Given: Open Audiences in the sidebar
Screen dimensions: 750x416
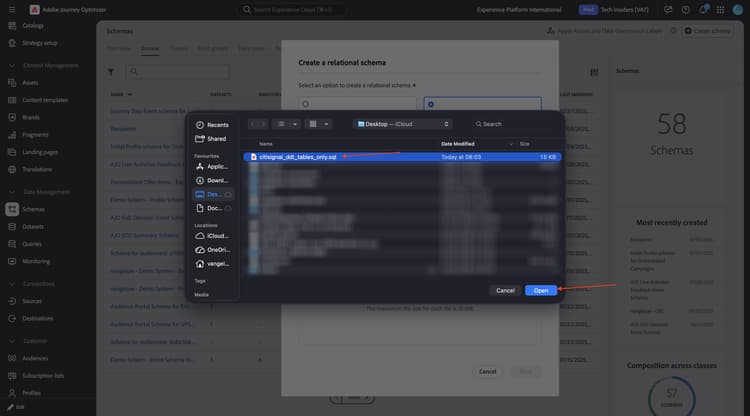Looking at the screenshot, I should [x=35, y=358].
